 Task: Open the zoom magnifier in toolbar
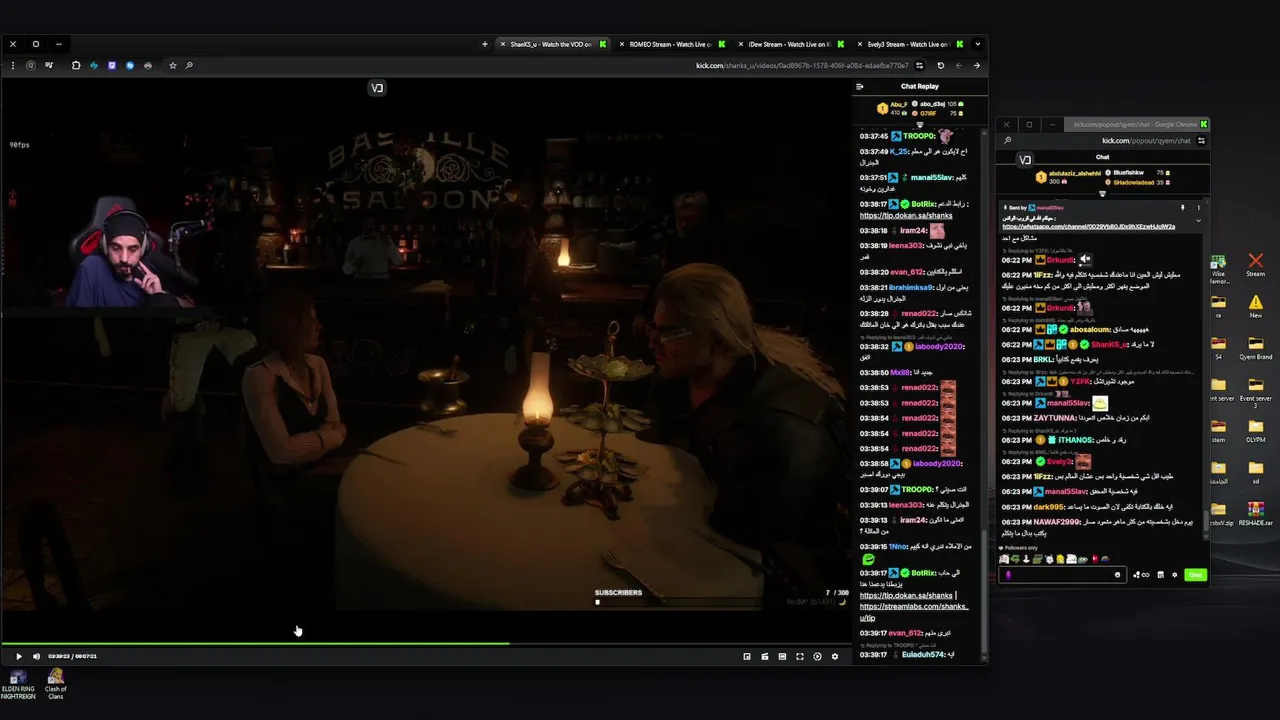click(x=189, y=66)
